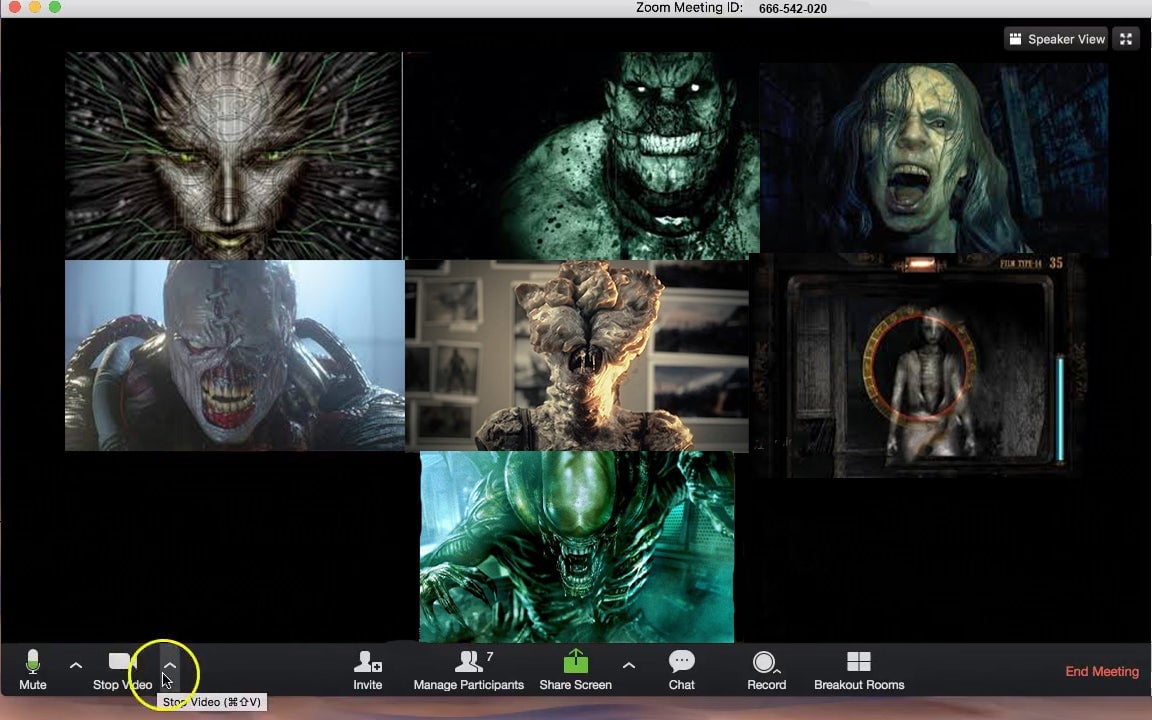Enter full screen using the expand icon
This screenshot has width=1152, height=720.
(1126, 39)
